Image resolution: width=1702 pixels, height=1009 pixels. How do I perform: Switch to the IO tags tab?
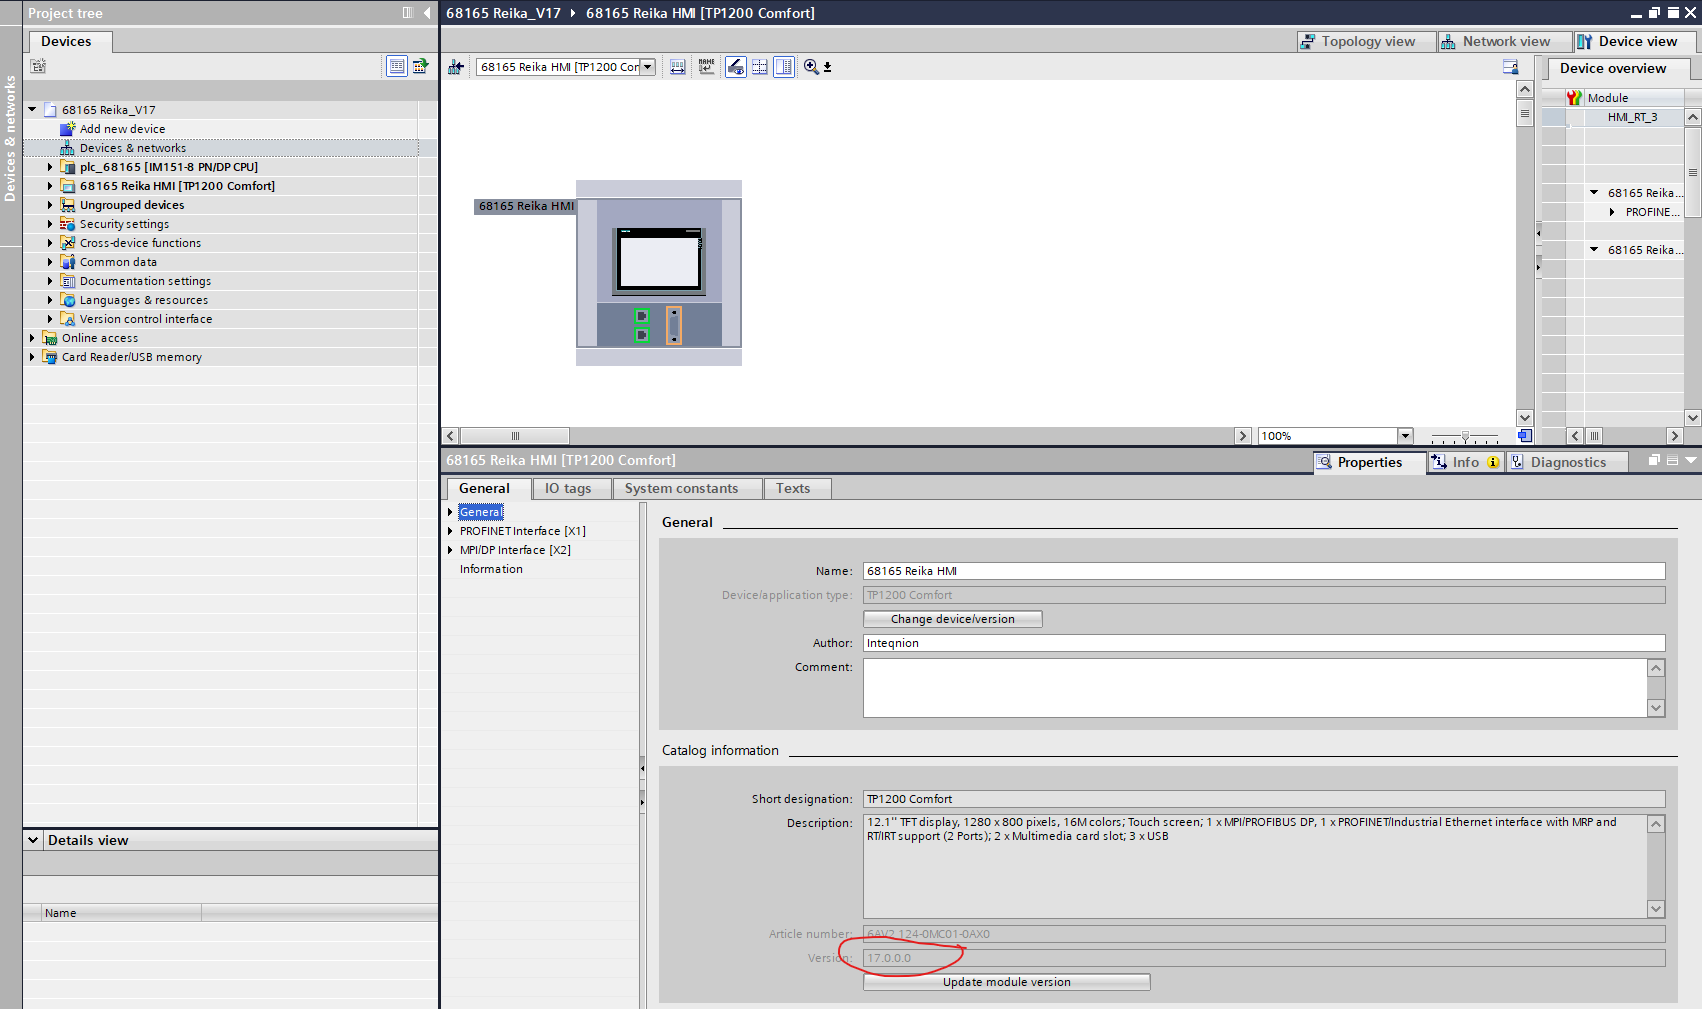pos(567,488)
